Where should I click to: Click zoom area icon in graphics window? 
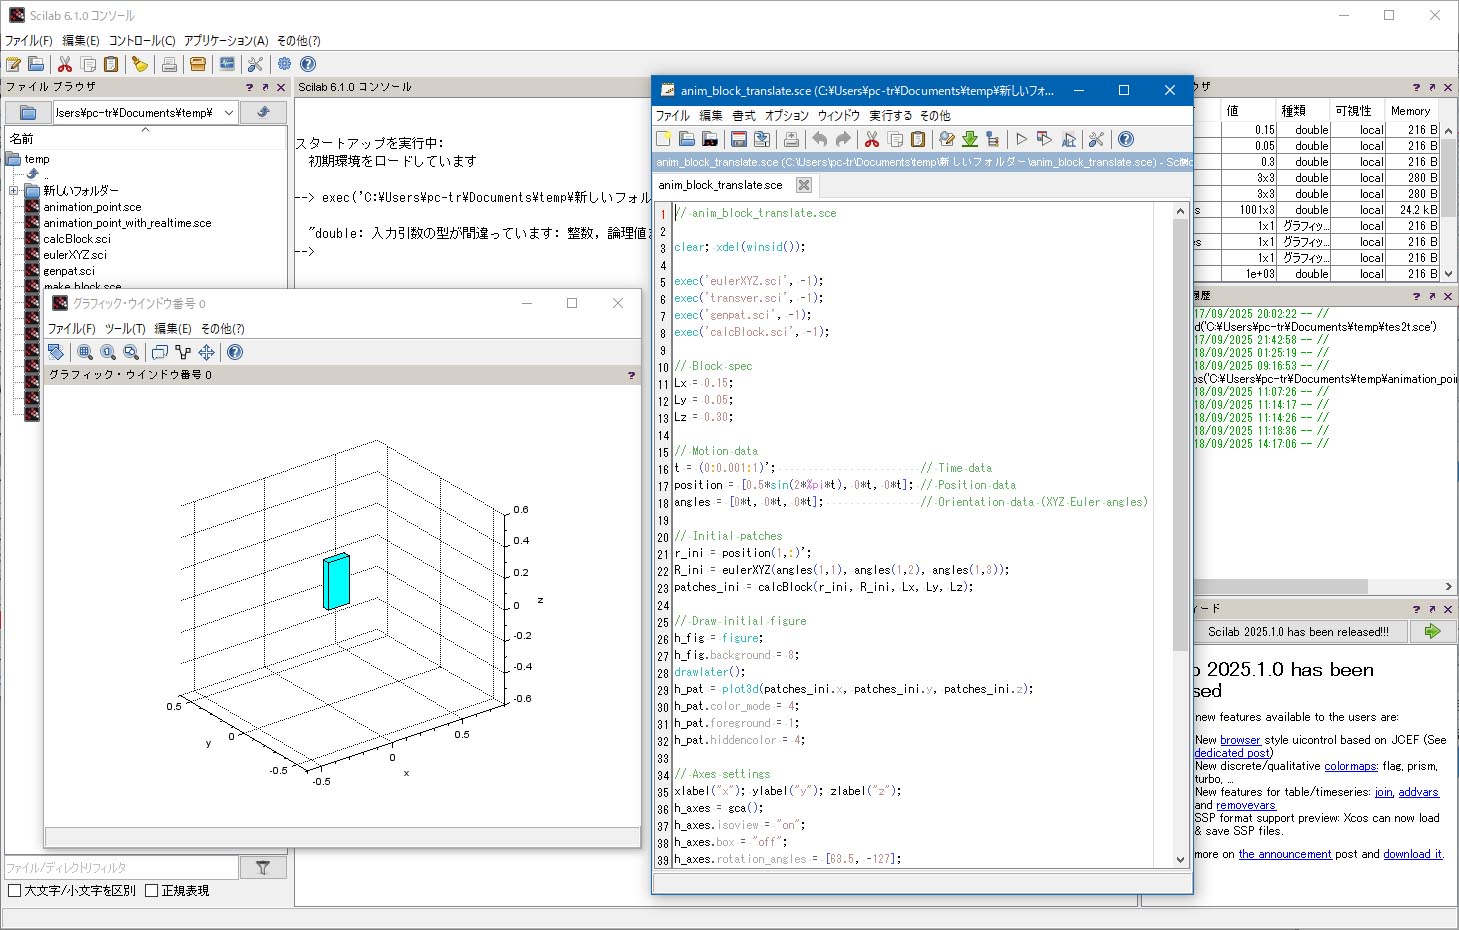[85, 352]
